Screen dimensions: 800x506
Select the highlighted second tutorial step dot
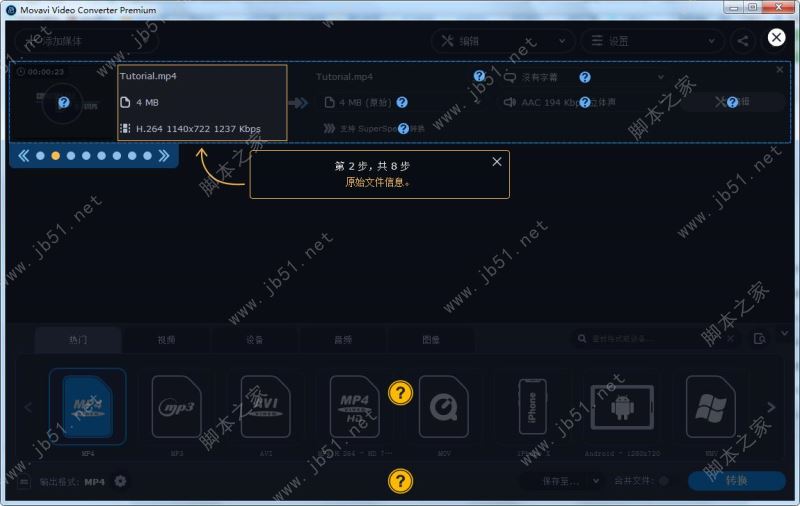56,156
